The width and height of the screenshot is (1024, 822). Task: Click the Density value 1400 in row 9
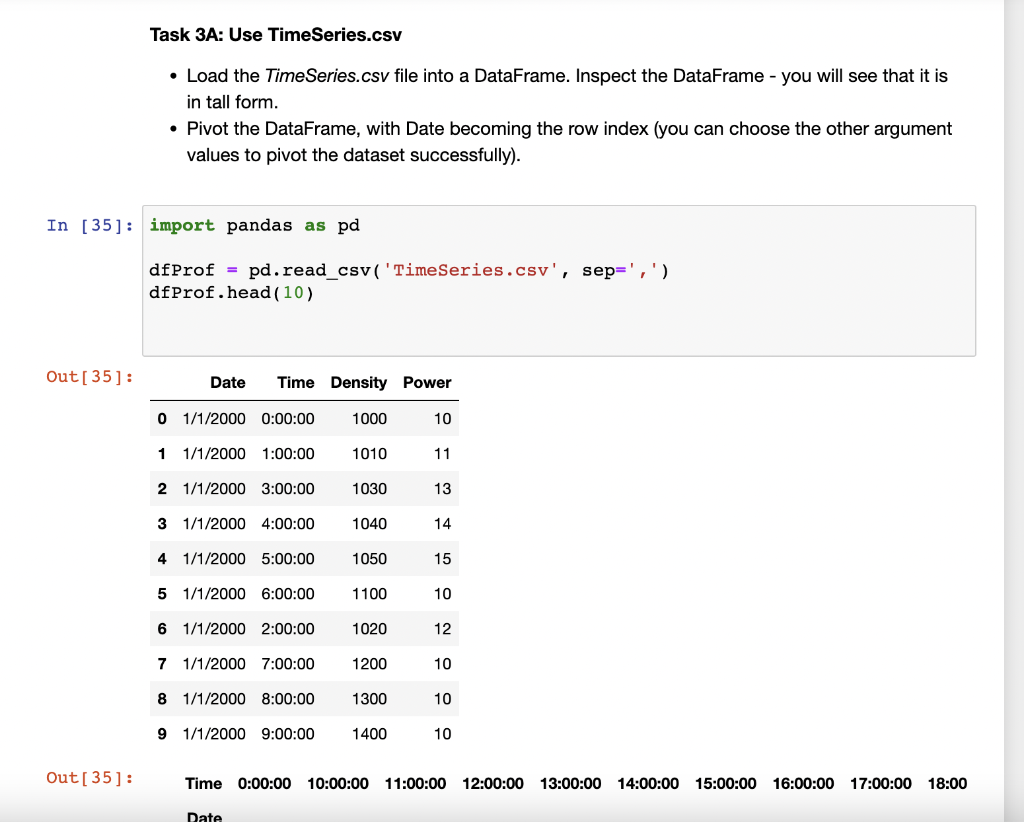(x=370, y=733)
